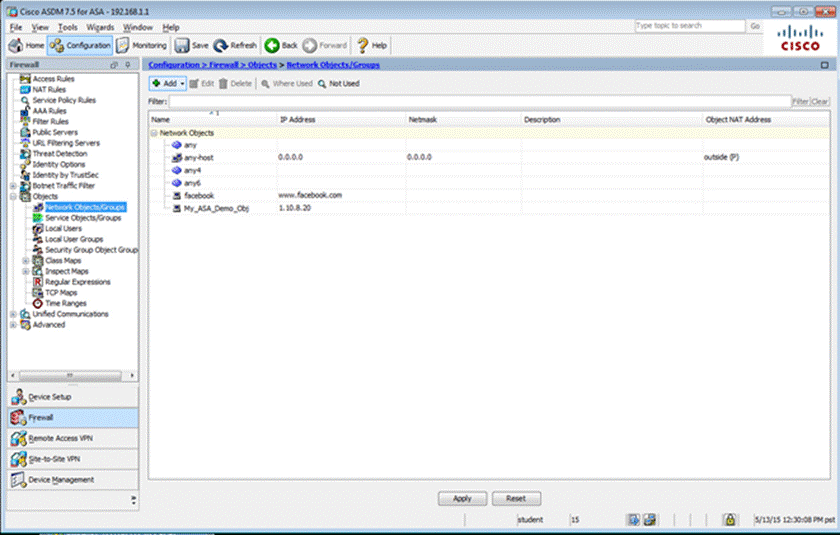Expand the Unified Communications node
This screenshot has height=535, width=840.
12,314
